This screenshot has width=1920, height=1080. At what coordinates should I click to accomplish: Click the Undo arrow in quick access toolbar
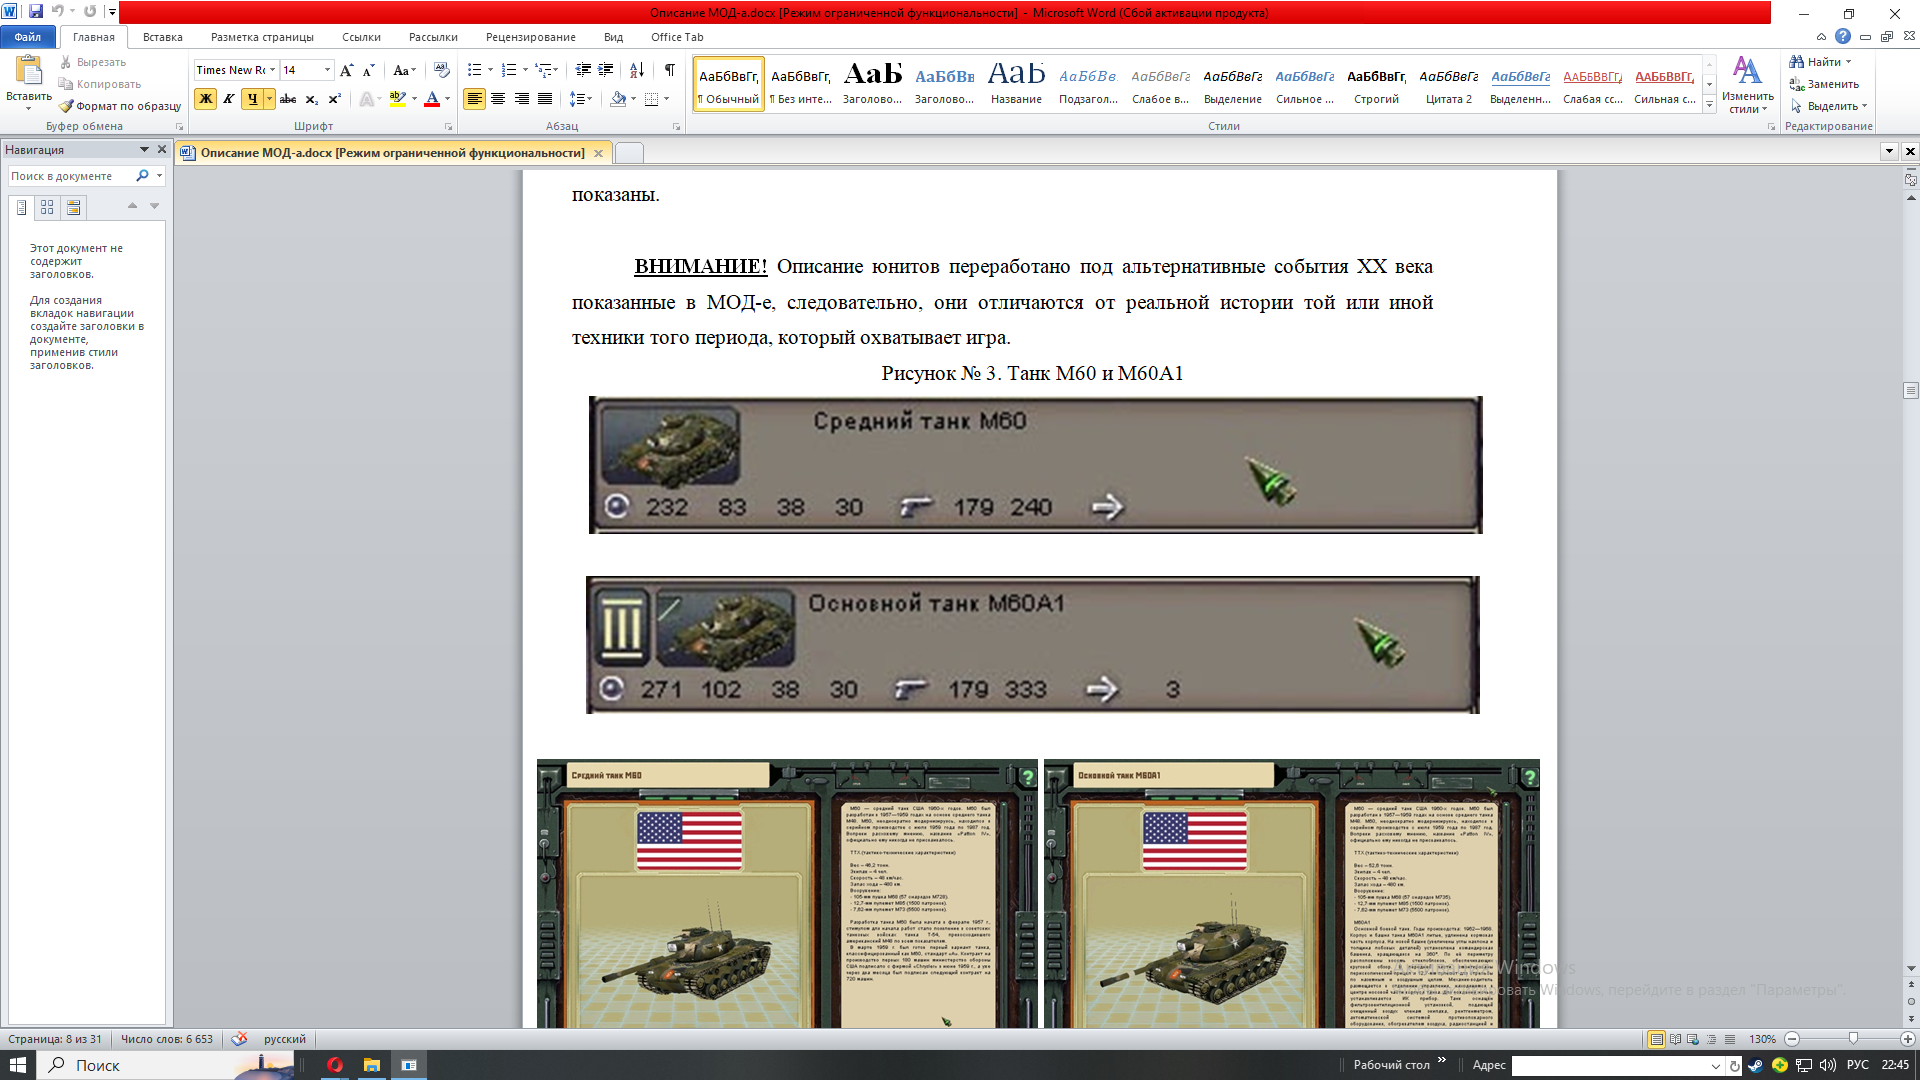point(57,12)
